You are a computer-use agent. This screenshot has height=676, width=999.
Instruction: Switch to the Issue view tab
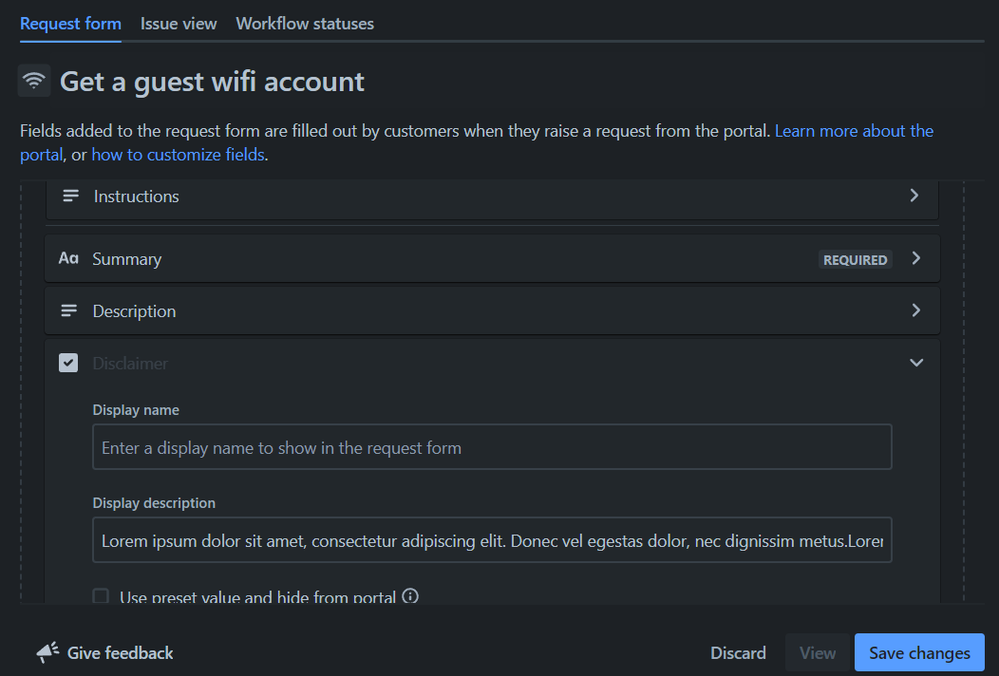point(178,23)
